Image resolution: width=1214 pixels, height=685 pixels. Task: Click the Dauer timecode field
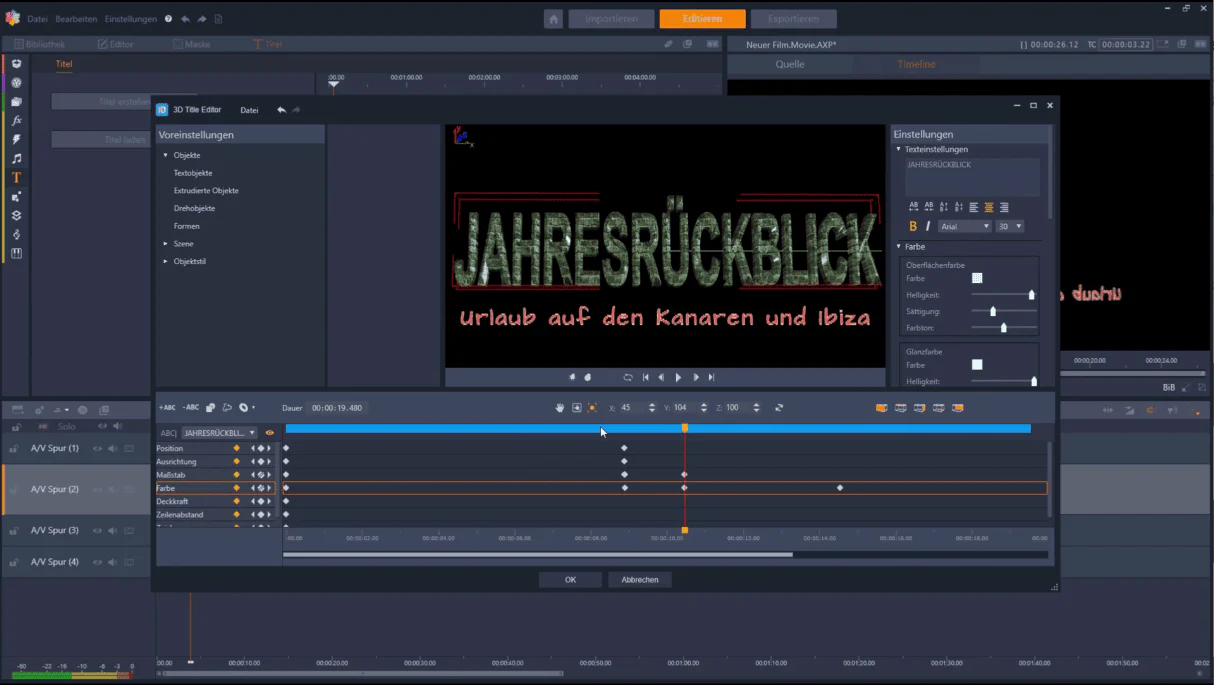point(337,408)
